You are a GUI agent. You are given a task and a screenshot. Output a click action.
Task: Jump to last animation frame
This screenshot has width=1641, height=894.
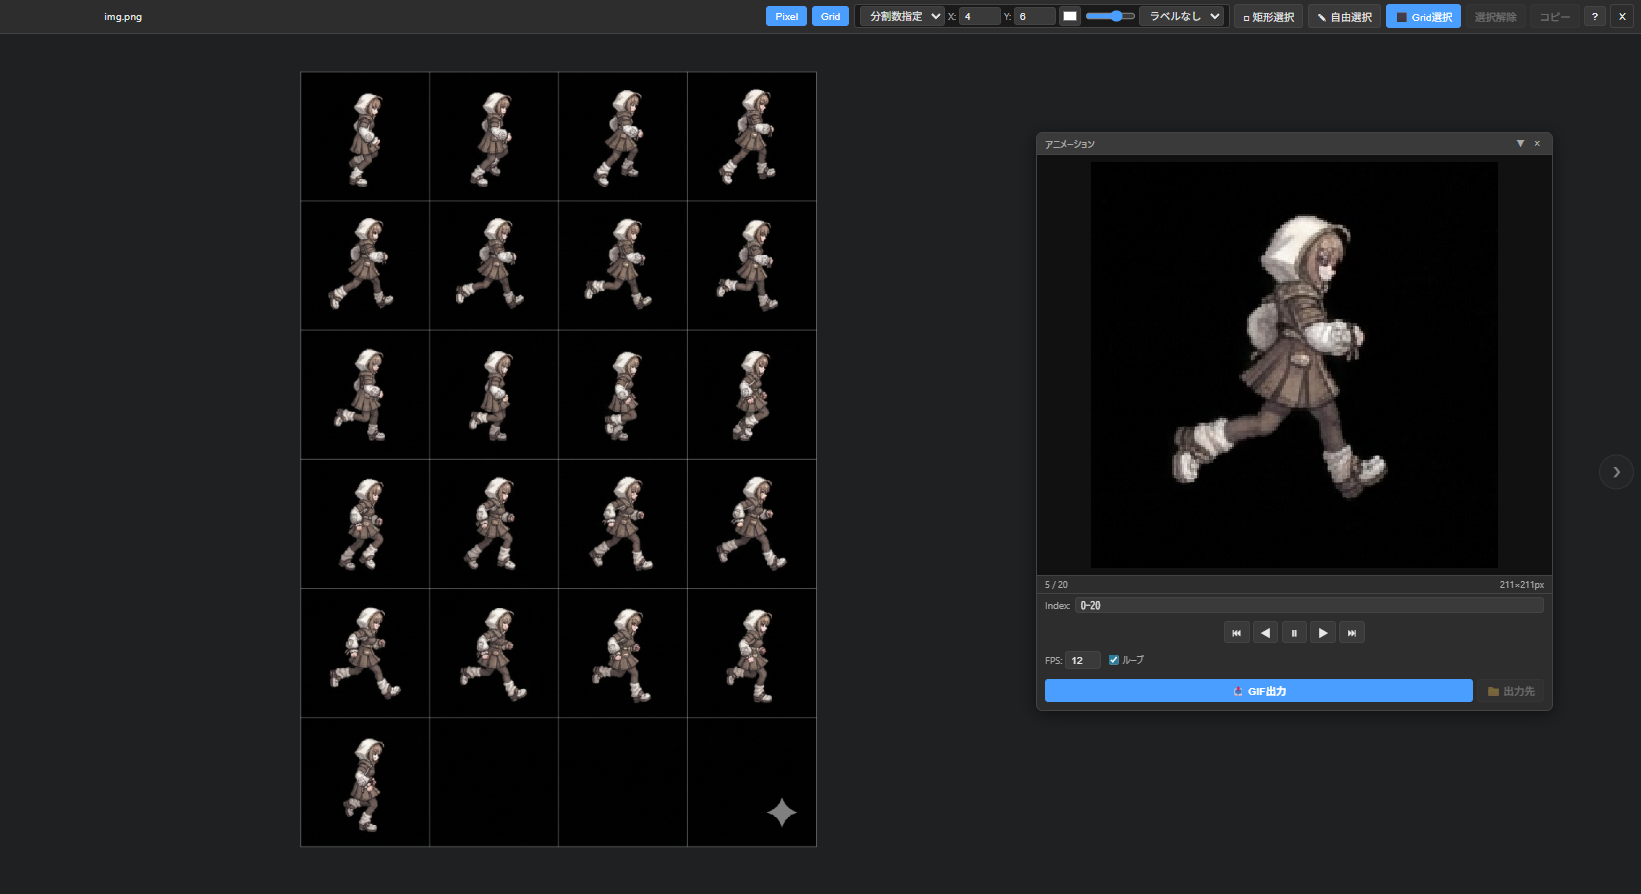click(1352, 633)
